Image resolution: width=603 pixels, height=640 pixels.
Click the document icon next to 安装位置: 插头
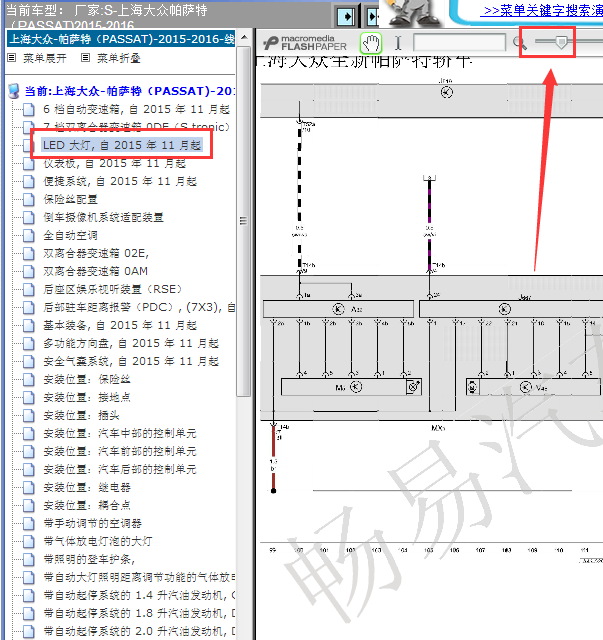point(29,415)
